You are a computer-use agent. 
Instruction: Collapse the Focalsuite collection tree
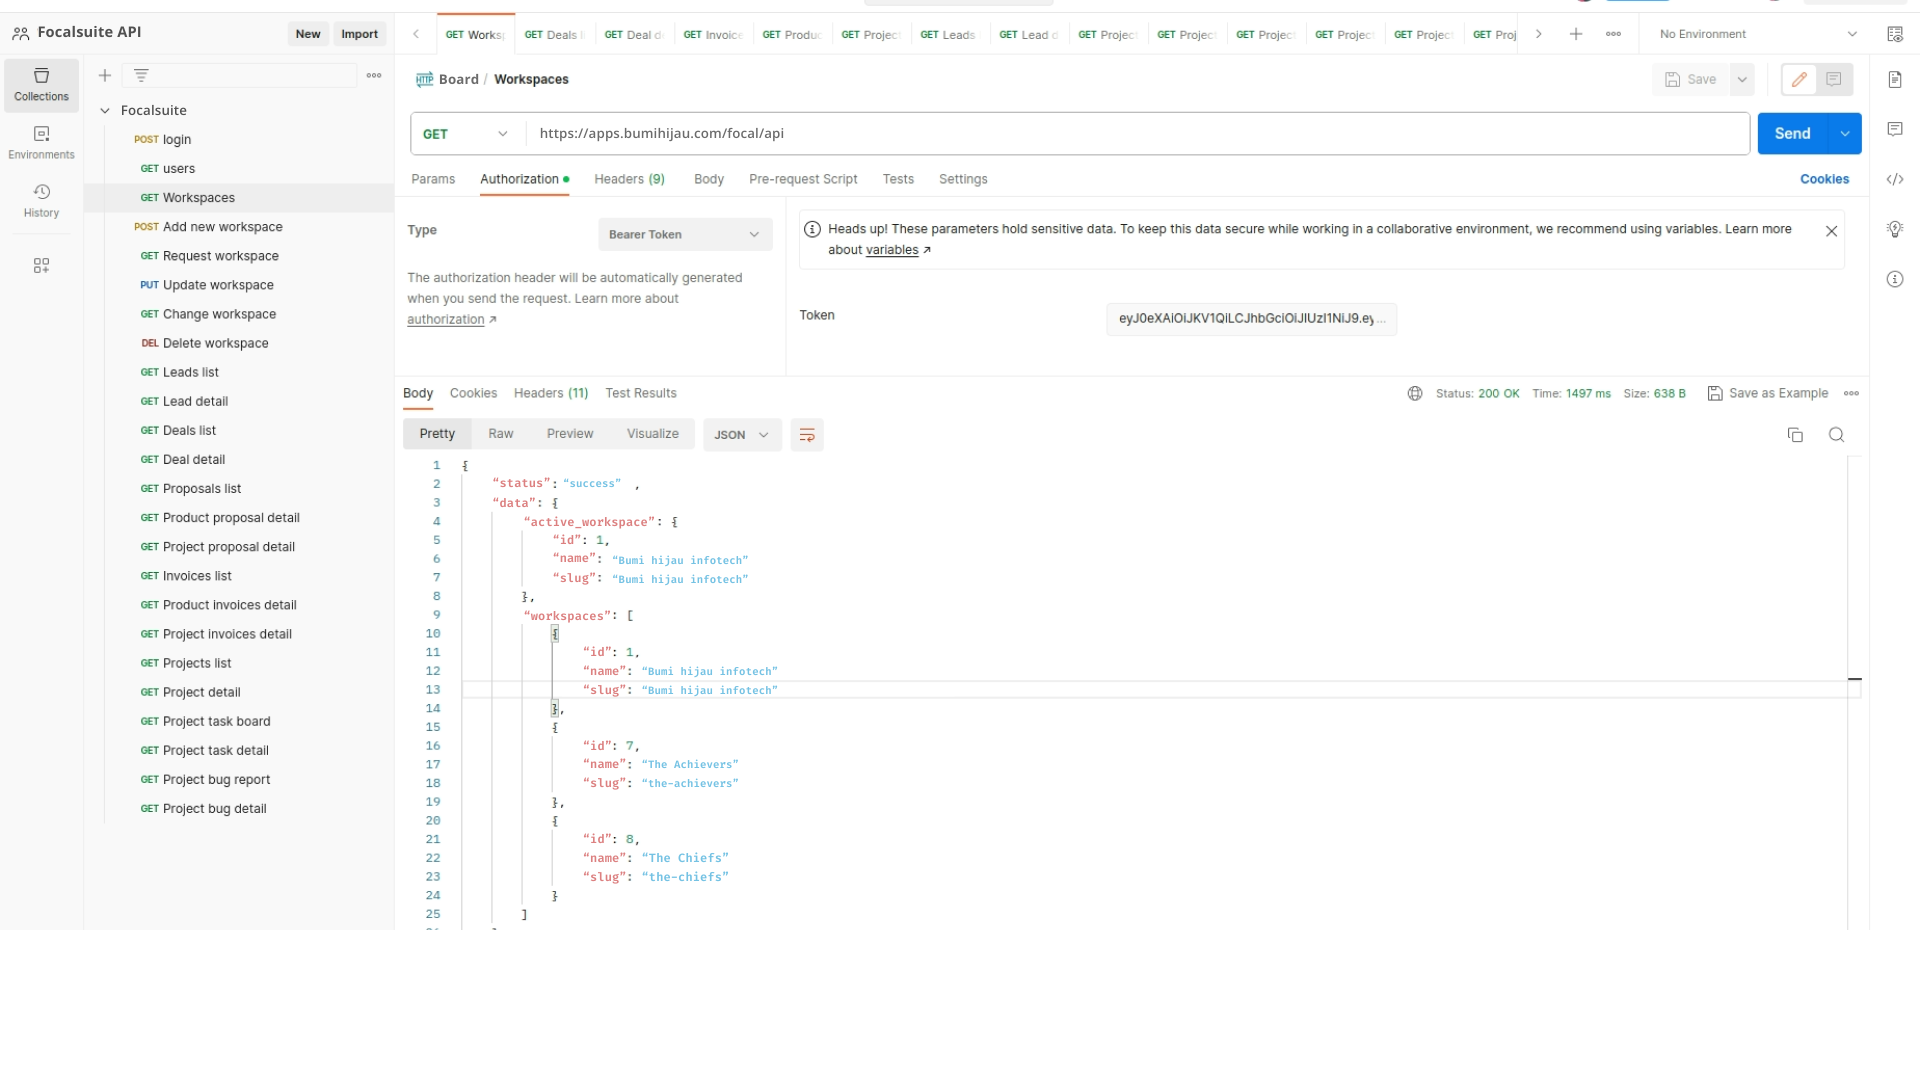tap(105, 111)
